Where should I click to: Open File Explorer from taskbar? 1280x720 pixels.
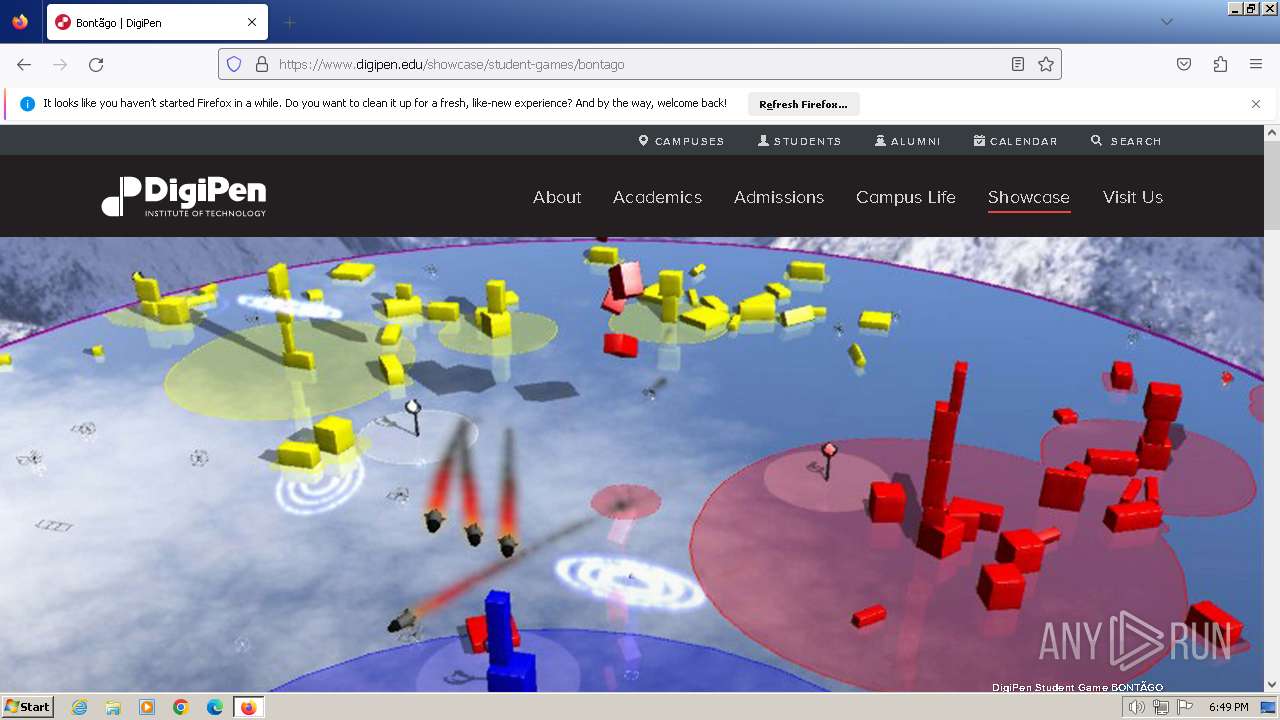coord(113,707)
